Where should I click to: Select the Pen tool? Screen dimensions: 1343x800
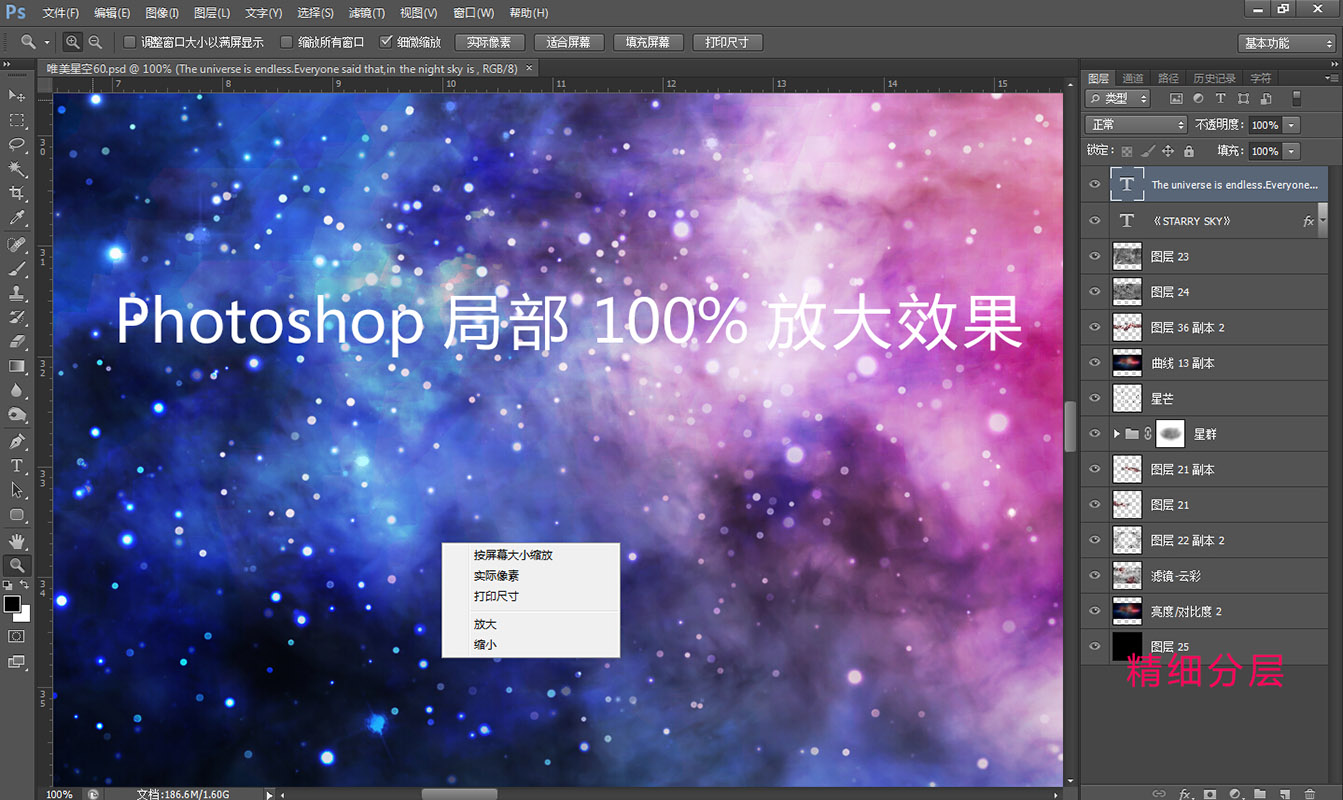(17, 441)
